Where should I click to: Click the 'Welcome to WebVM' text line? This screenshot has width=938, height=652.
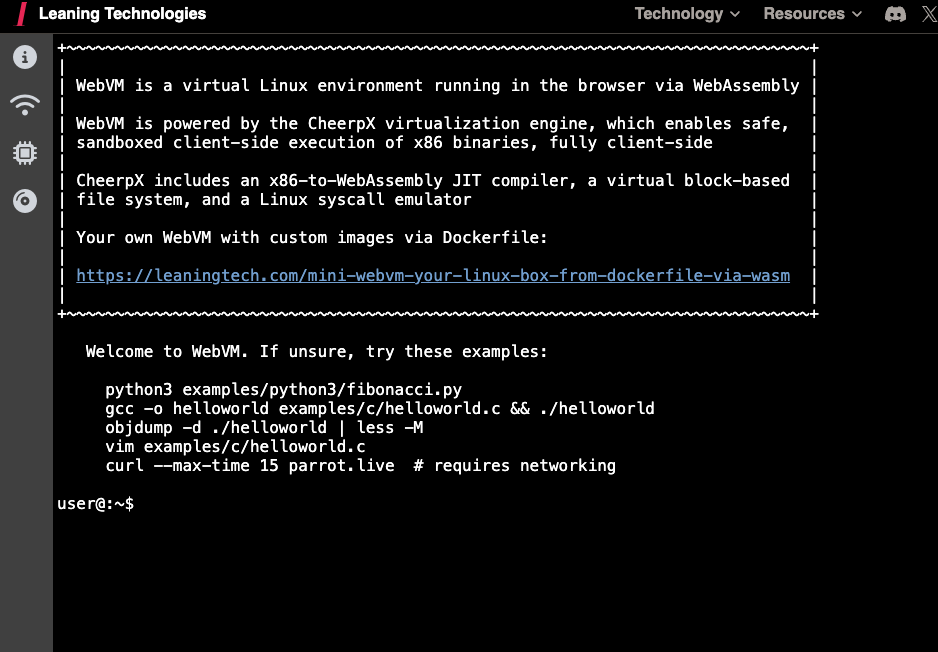[x=316, y=352]
